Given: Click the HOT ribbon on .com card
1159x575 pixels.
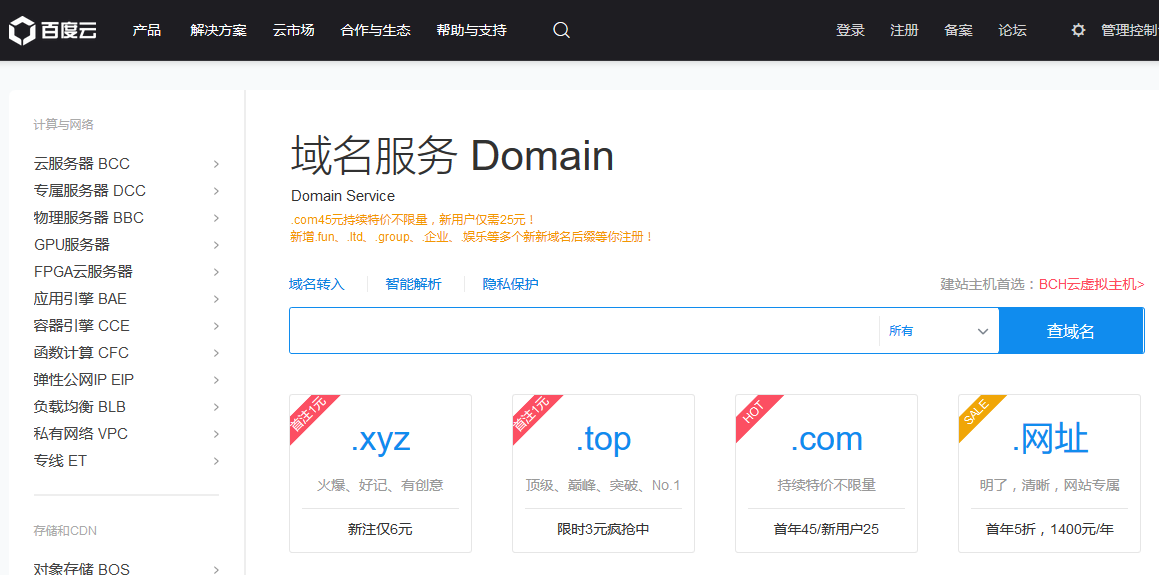Looking at the screenshot, I should point(757,416).
